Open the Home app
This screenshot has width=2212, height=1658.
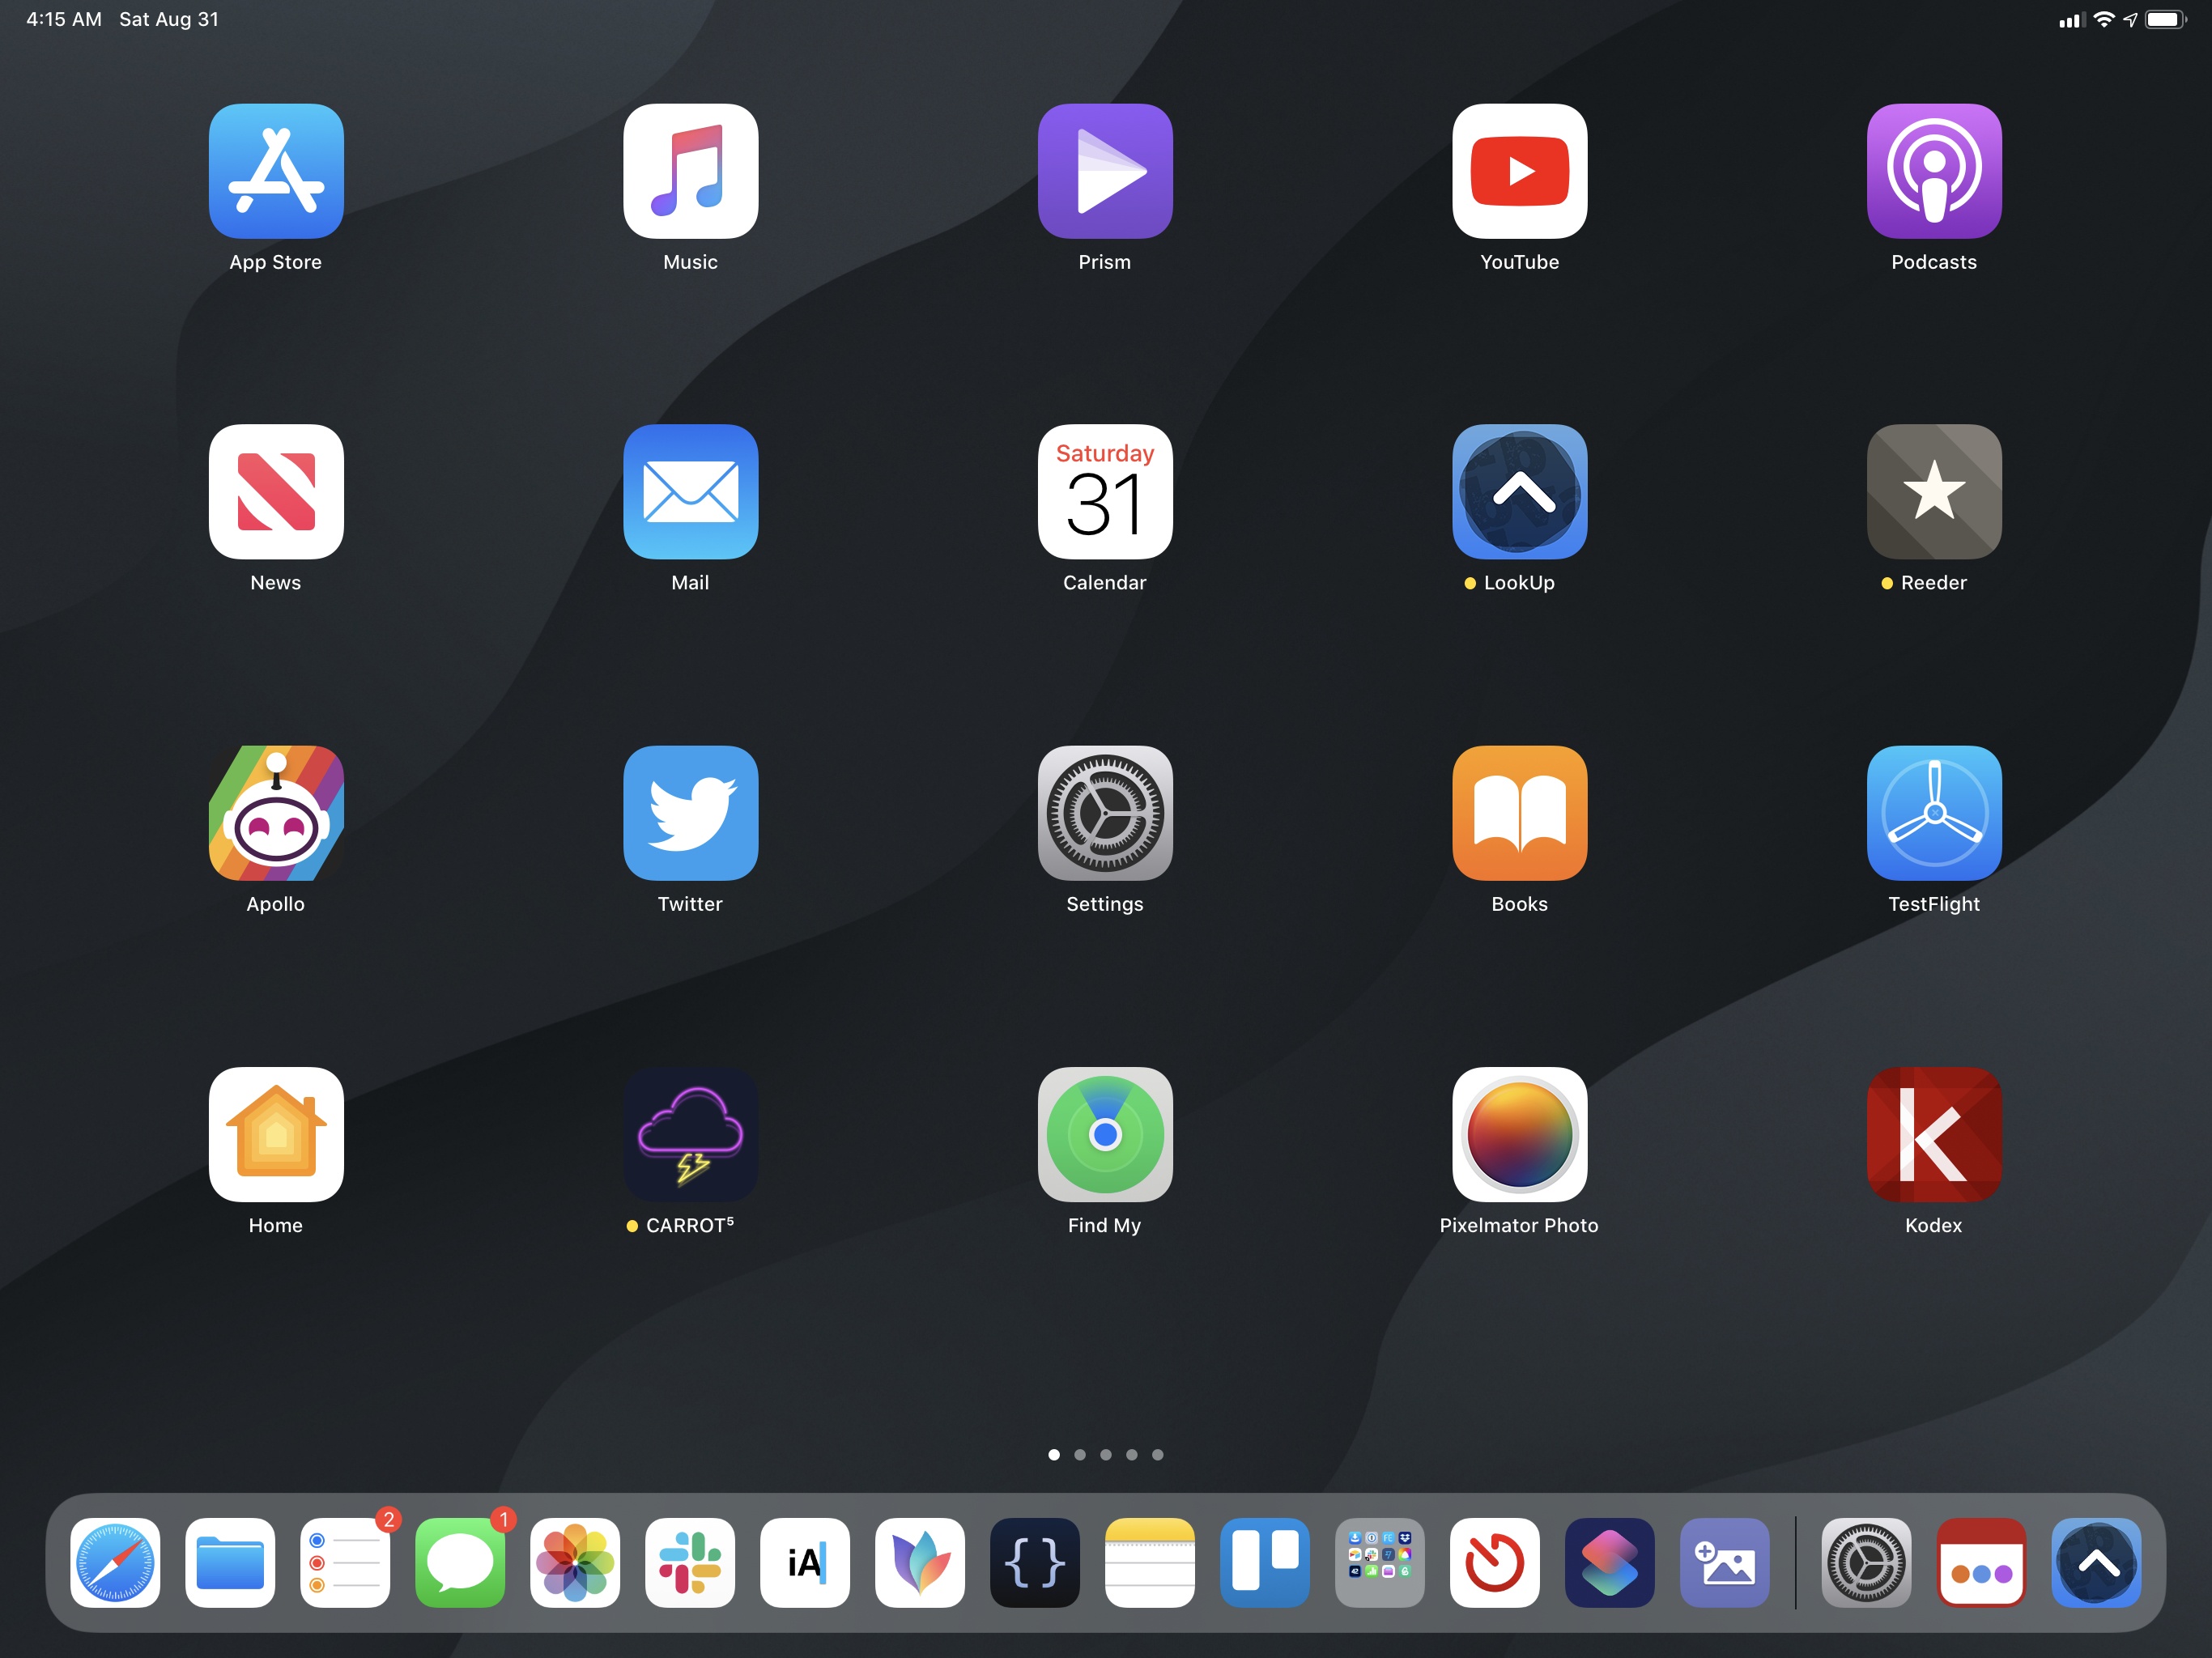(276, 1134)
